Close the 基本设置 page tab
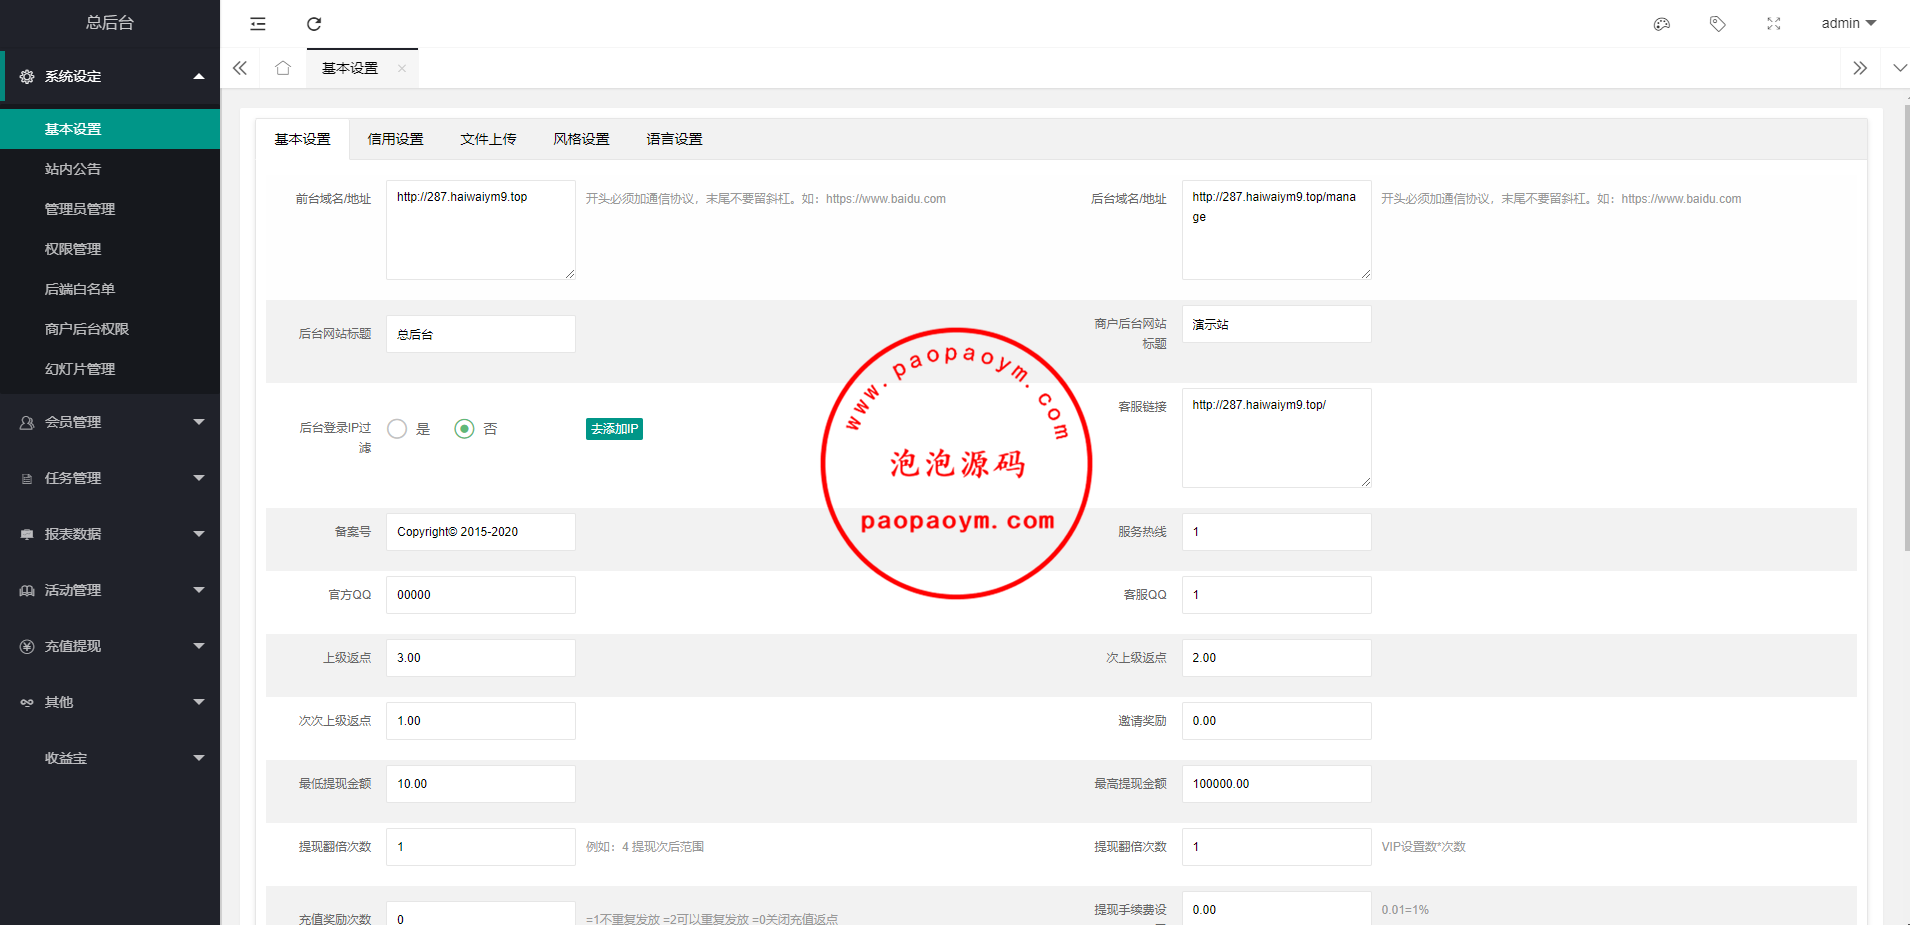This screenshot has width=1910, height=925. (402, 69)
